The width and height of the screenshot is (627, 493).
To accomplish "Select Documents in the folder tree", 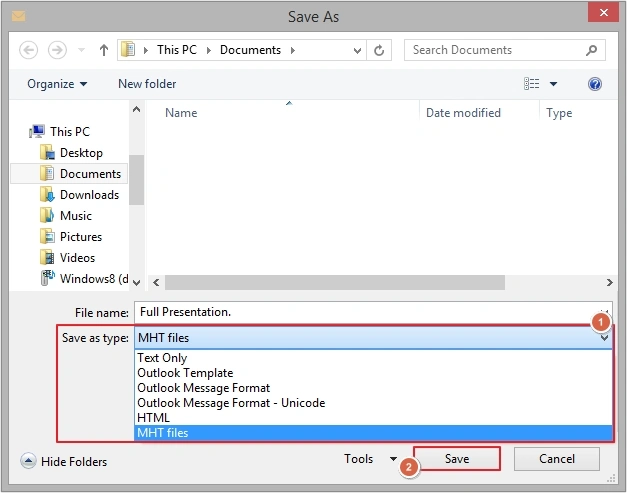I will point(90,174).
